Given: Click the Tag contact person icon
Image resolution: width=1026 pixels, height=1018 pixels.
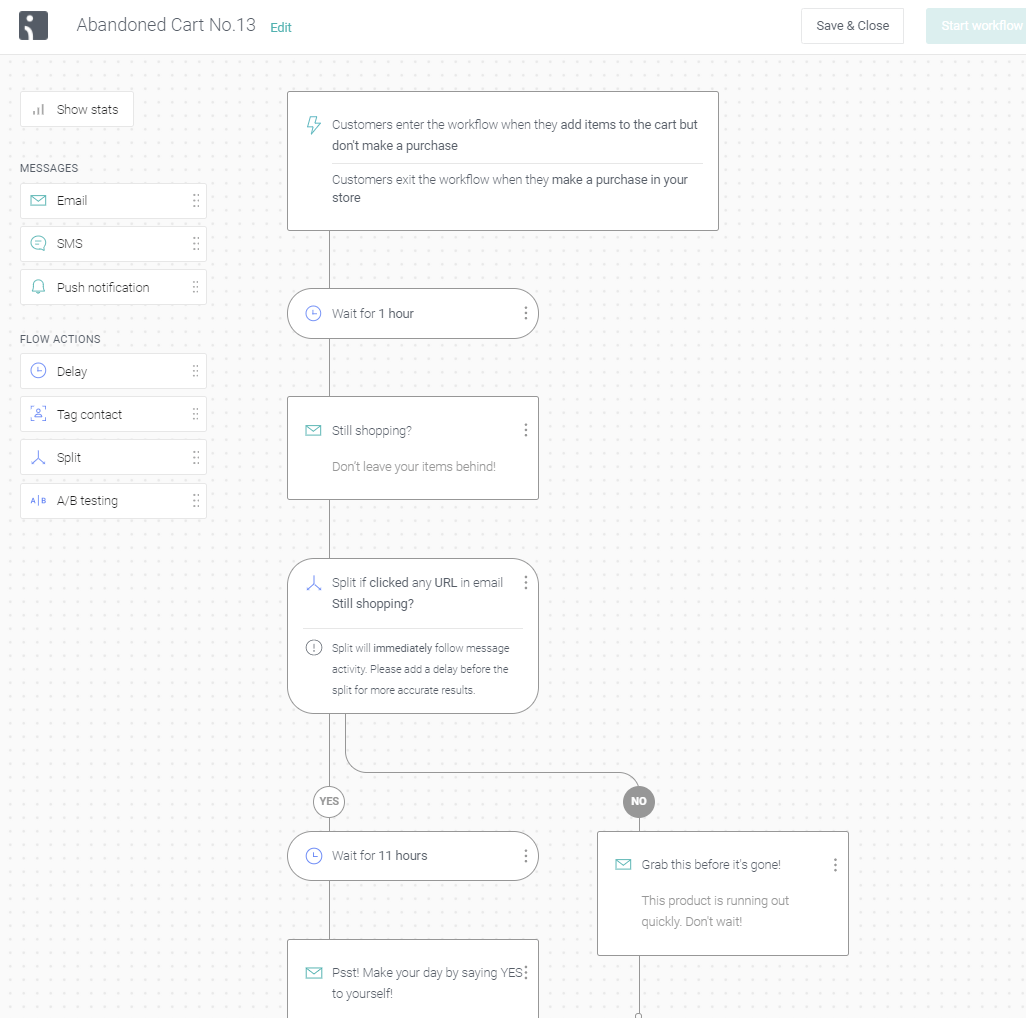Looking at the screenshot, I should (x=39, y=413).
